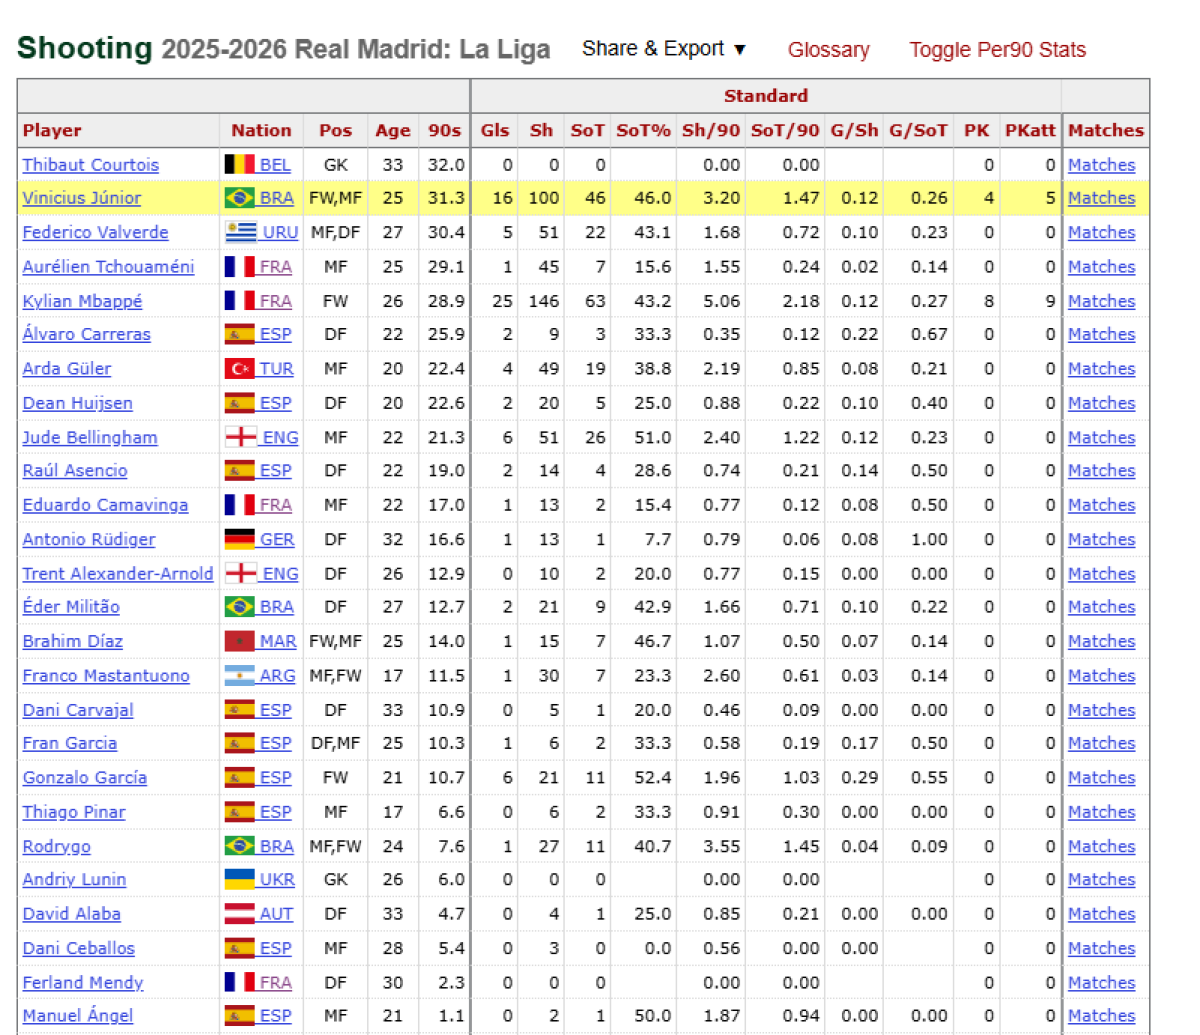Click the Brazil flag beside Vinicius Júnior
The width and height of the screenshot is (1200, 1035).
pyautogui.click(x=240, y=198)
